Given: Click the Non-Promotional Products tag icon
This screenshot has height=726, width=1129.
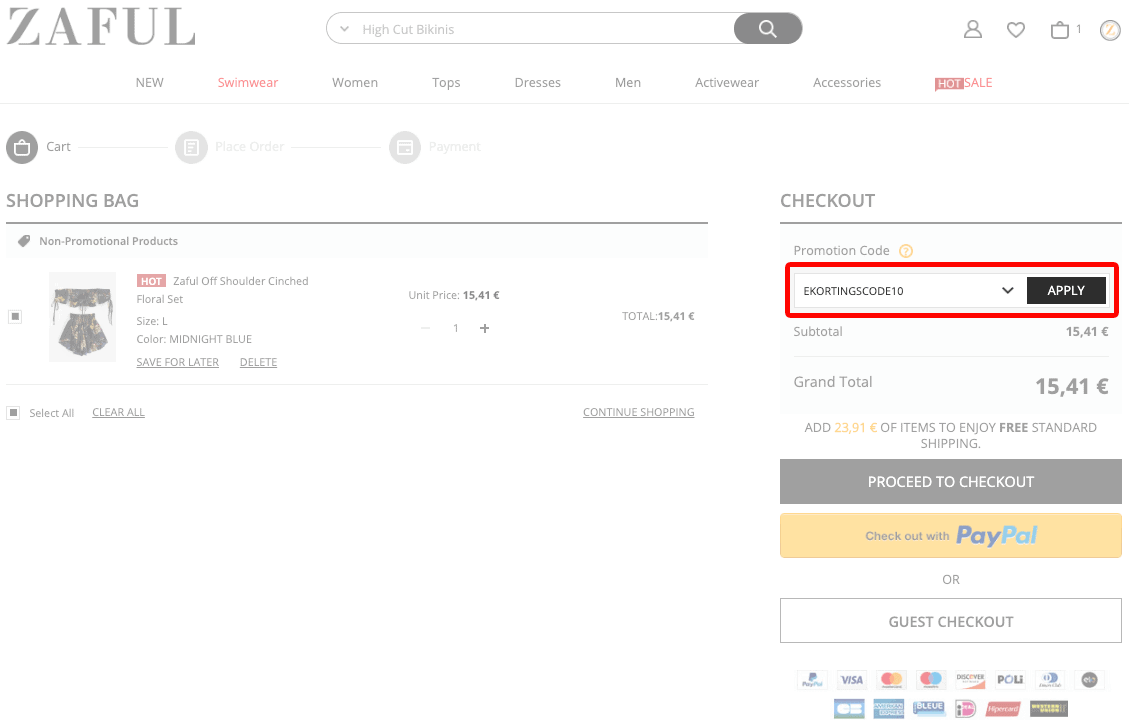Looking at the screenshot, I should click(x=24, y=241).
